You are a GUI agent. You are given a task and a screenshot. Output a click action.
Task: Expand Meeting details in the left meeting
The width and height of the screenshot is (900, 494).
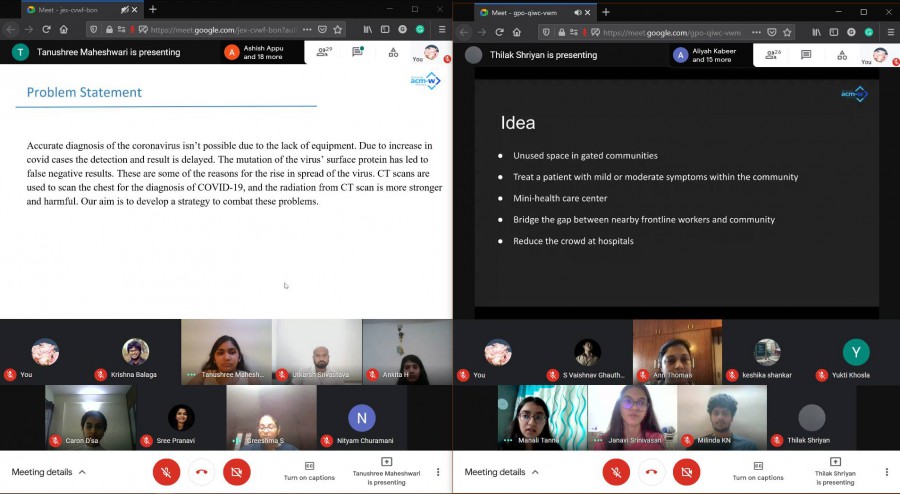tap(48, 472)
